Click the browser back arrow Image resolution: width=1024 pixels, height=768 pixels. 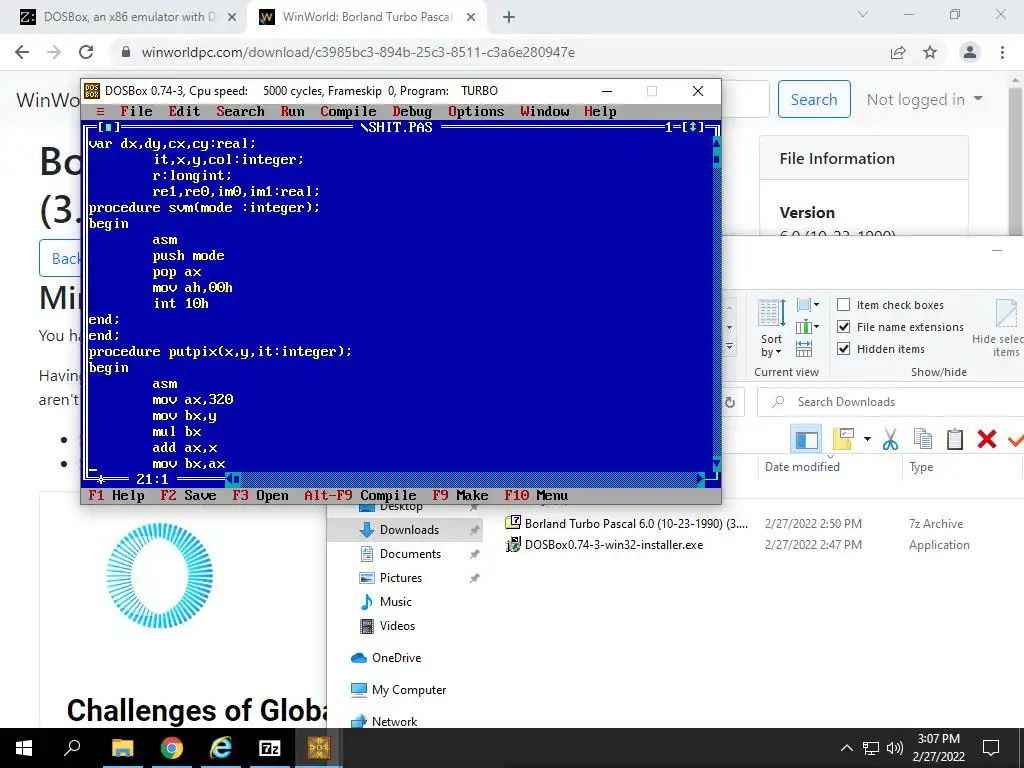(x=22, y=52)
